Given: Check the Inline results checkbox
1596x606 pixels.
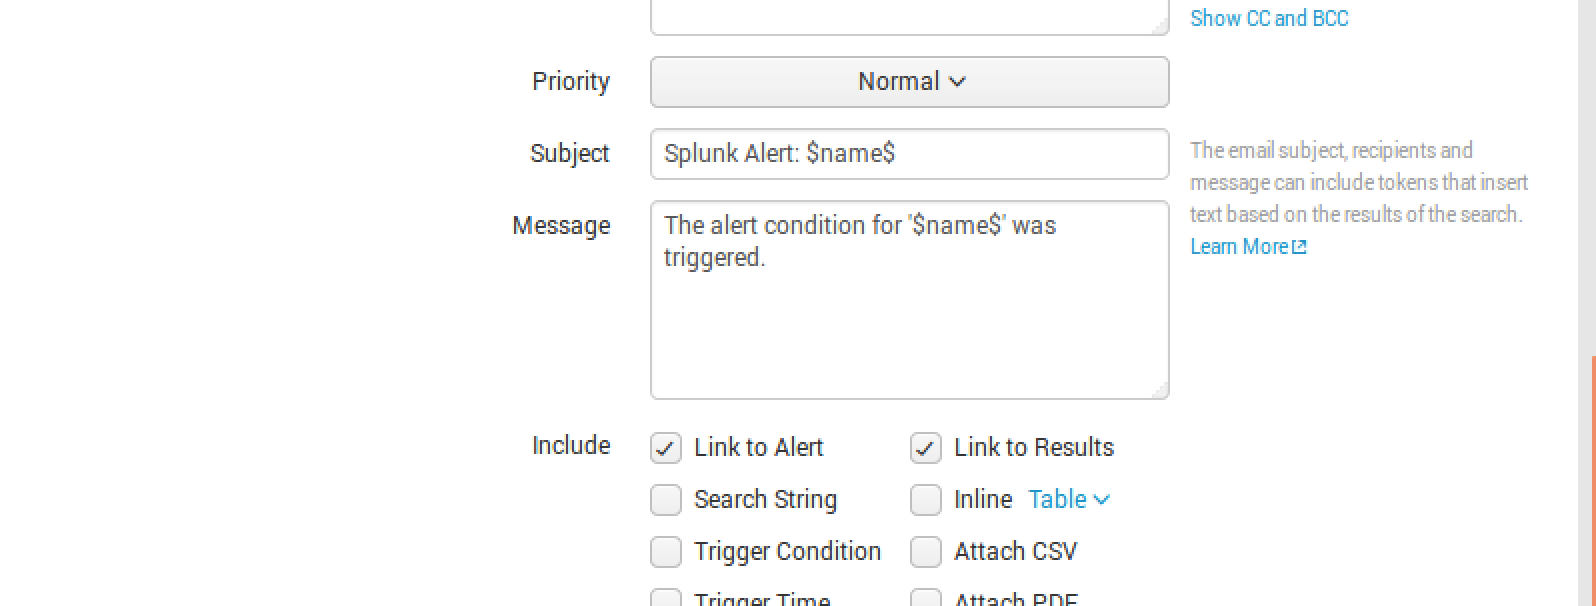Looking at the screenshot, I should click(x=926, y=500).
